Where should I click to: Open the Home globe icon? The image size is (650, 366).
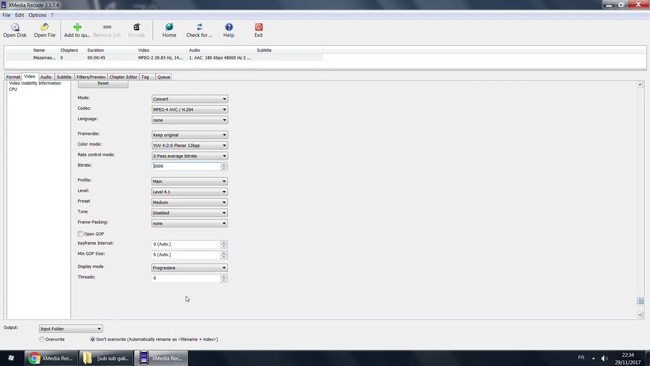point(169,30)
